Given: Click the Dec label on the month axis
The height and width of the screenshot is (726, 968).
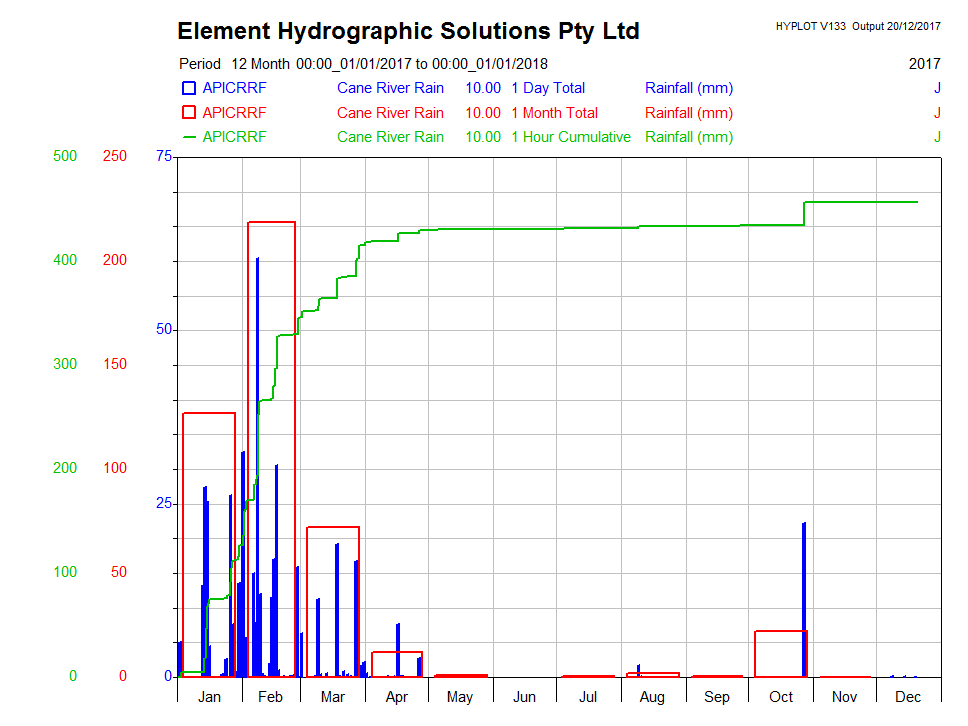Looking at the screenshot, I should [908, 697].
